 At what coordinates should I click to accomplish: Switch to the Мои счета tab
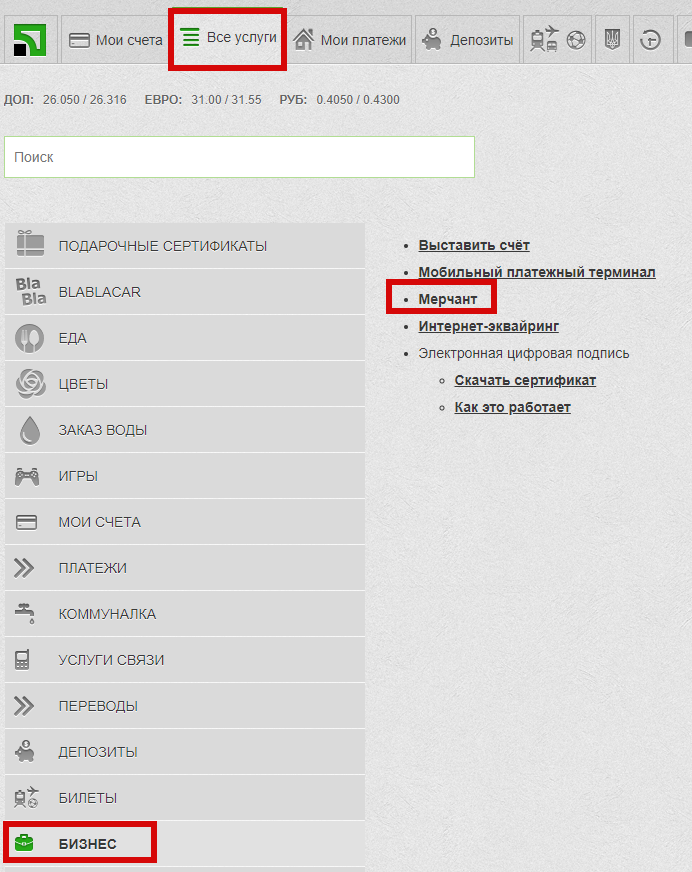[115, 40]
